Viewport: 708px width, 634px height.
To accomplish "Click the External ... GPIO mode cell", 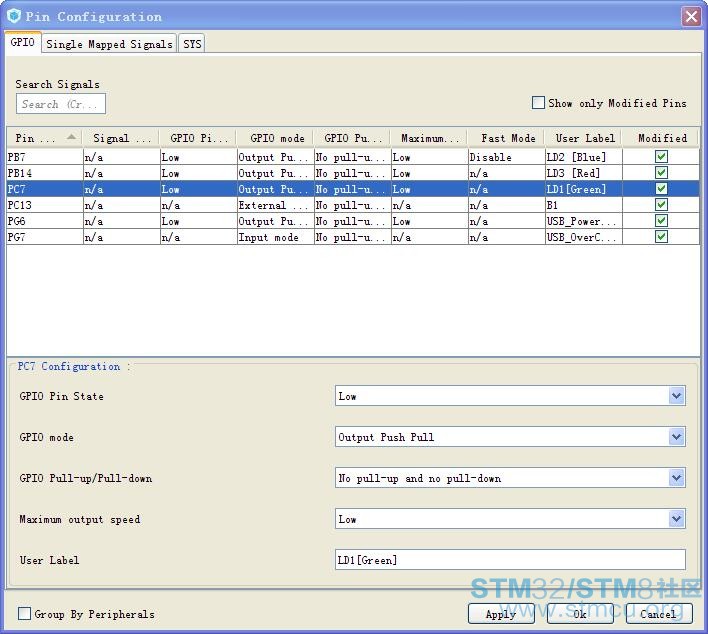I will [x=275, y=205].
